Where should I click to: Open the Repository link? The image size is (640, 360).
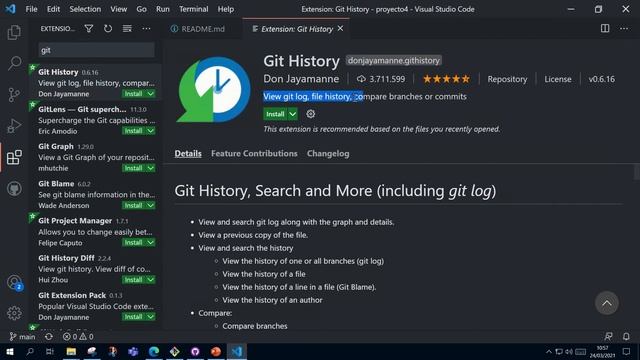[x=507, y=79]
